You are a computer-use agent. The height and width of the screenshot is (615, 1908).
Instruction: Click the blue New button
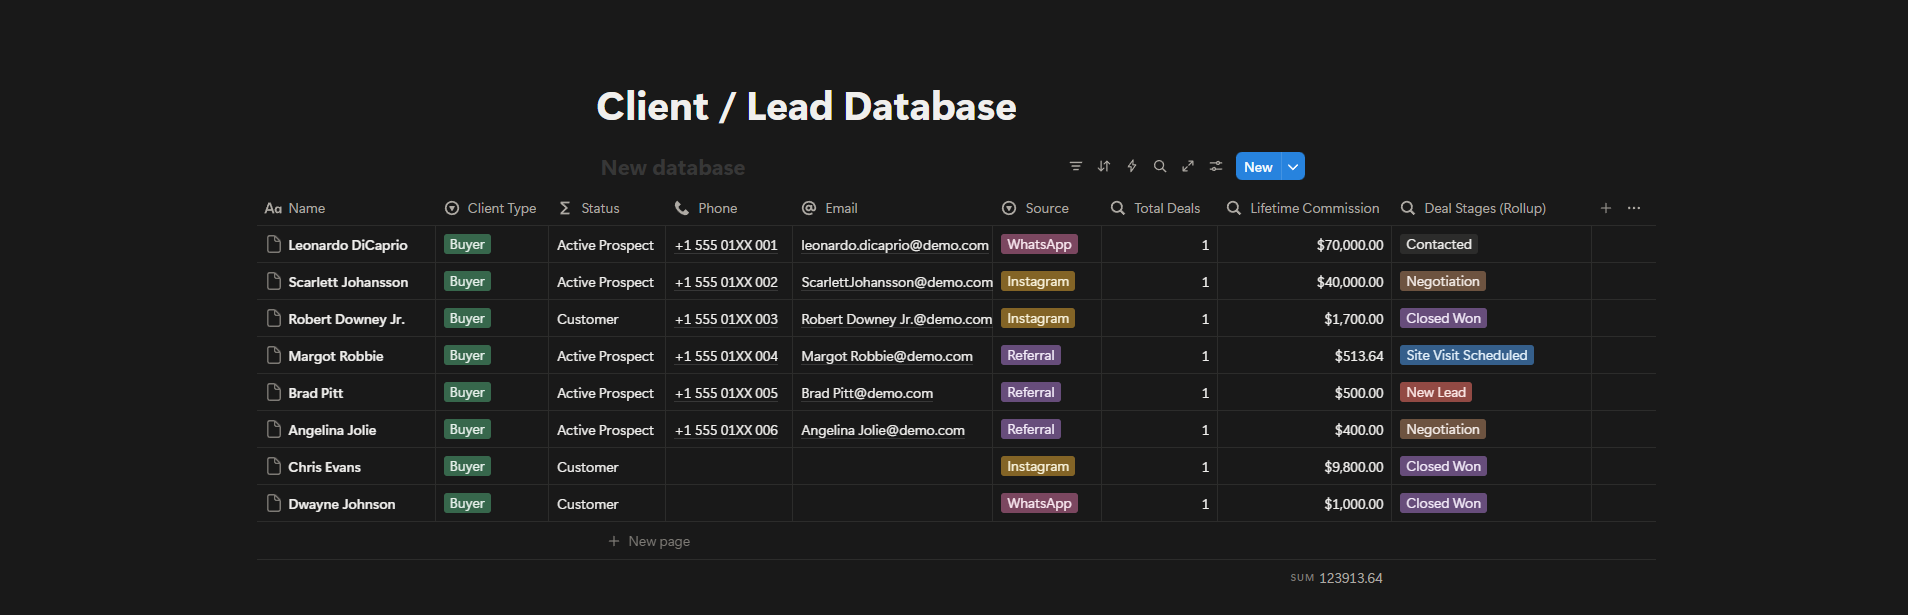[x=1258, y=167]
